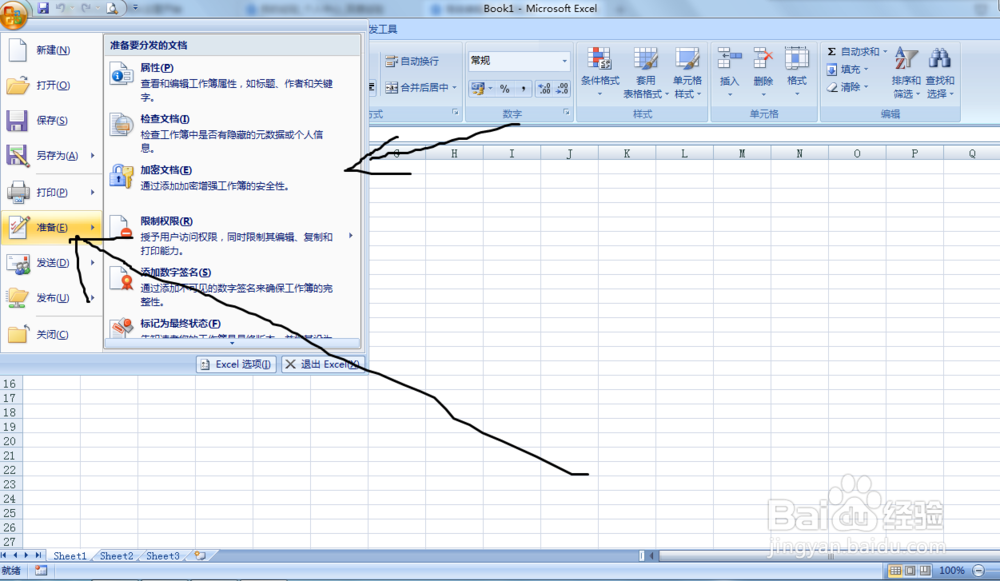Switch to Sheet3 tab
Viewport: 1000px width, 581px height.
[x=163, y=556]
